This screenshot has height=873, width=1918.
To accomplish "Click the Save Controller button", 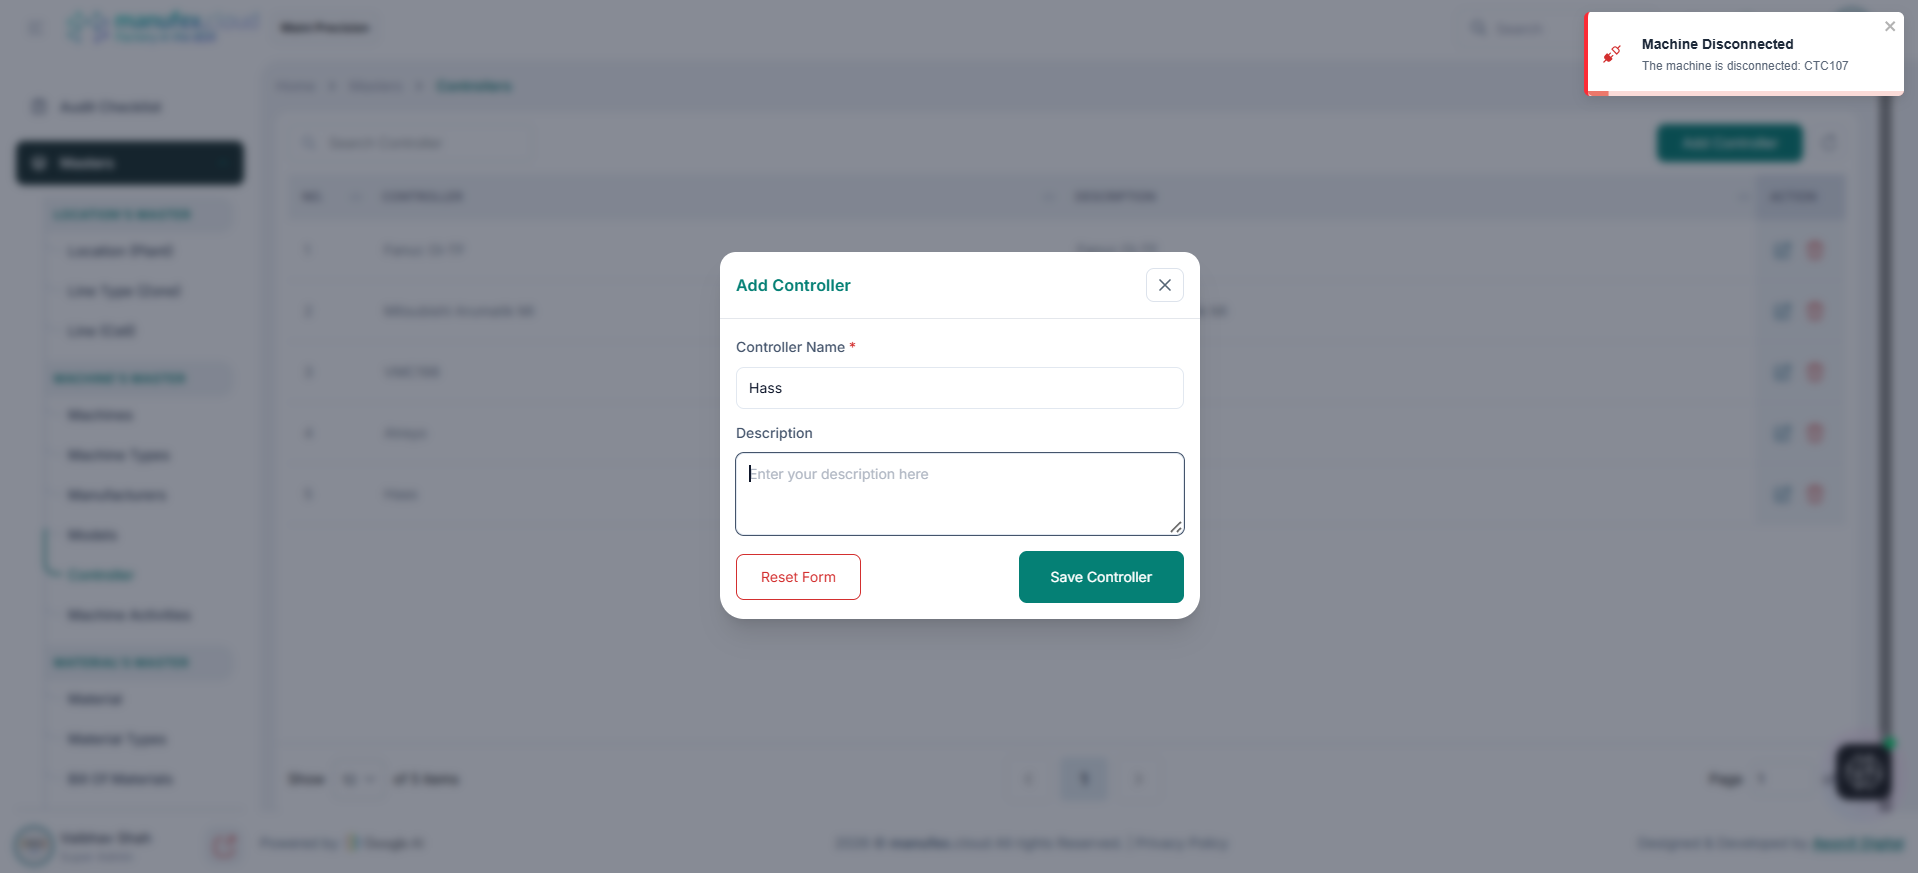I will (x=1100, y=577).
